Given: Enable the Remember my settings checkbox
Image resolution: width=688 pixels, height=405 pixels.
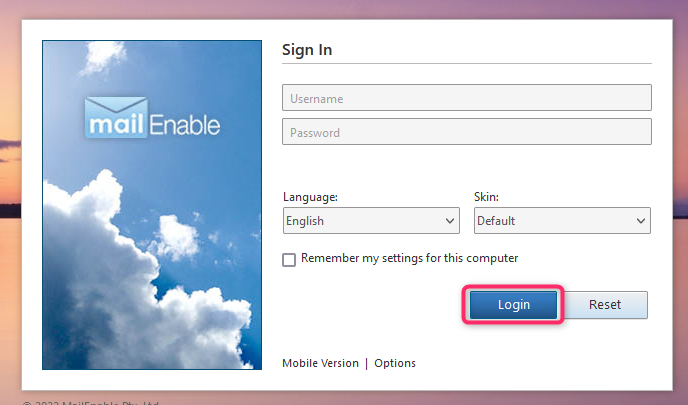Looking at the screenshot, I should click(289, 260).
